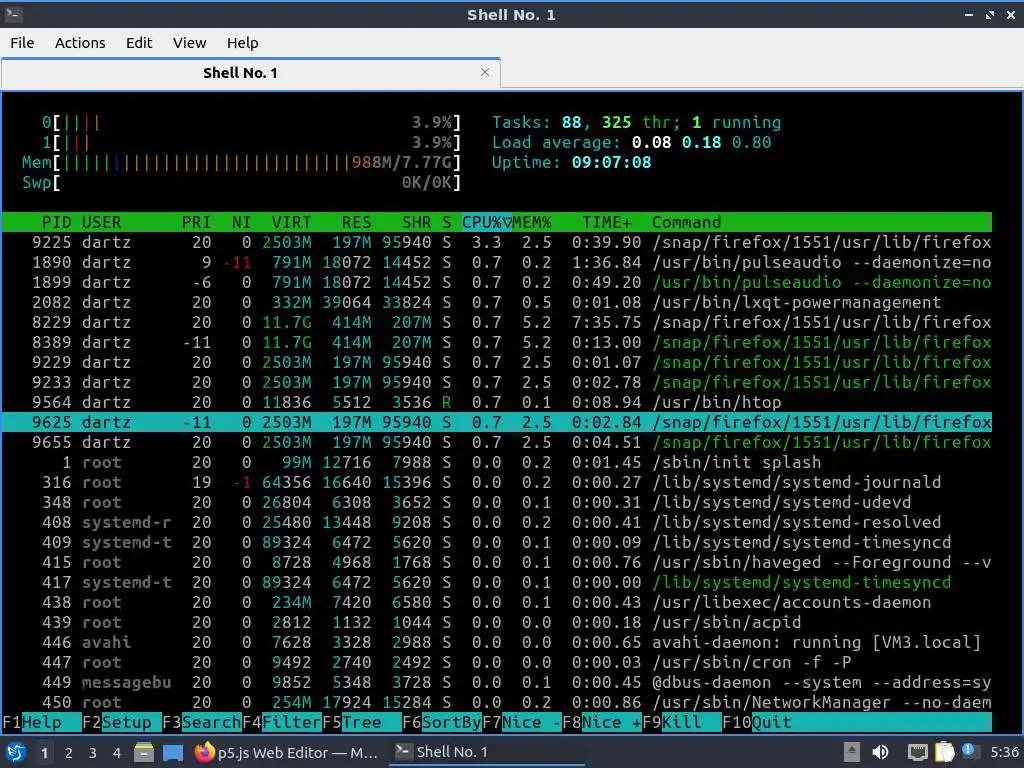Open the File menu
Viewport: 1024px width, 768px height.
click(x=22, y=42)
